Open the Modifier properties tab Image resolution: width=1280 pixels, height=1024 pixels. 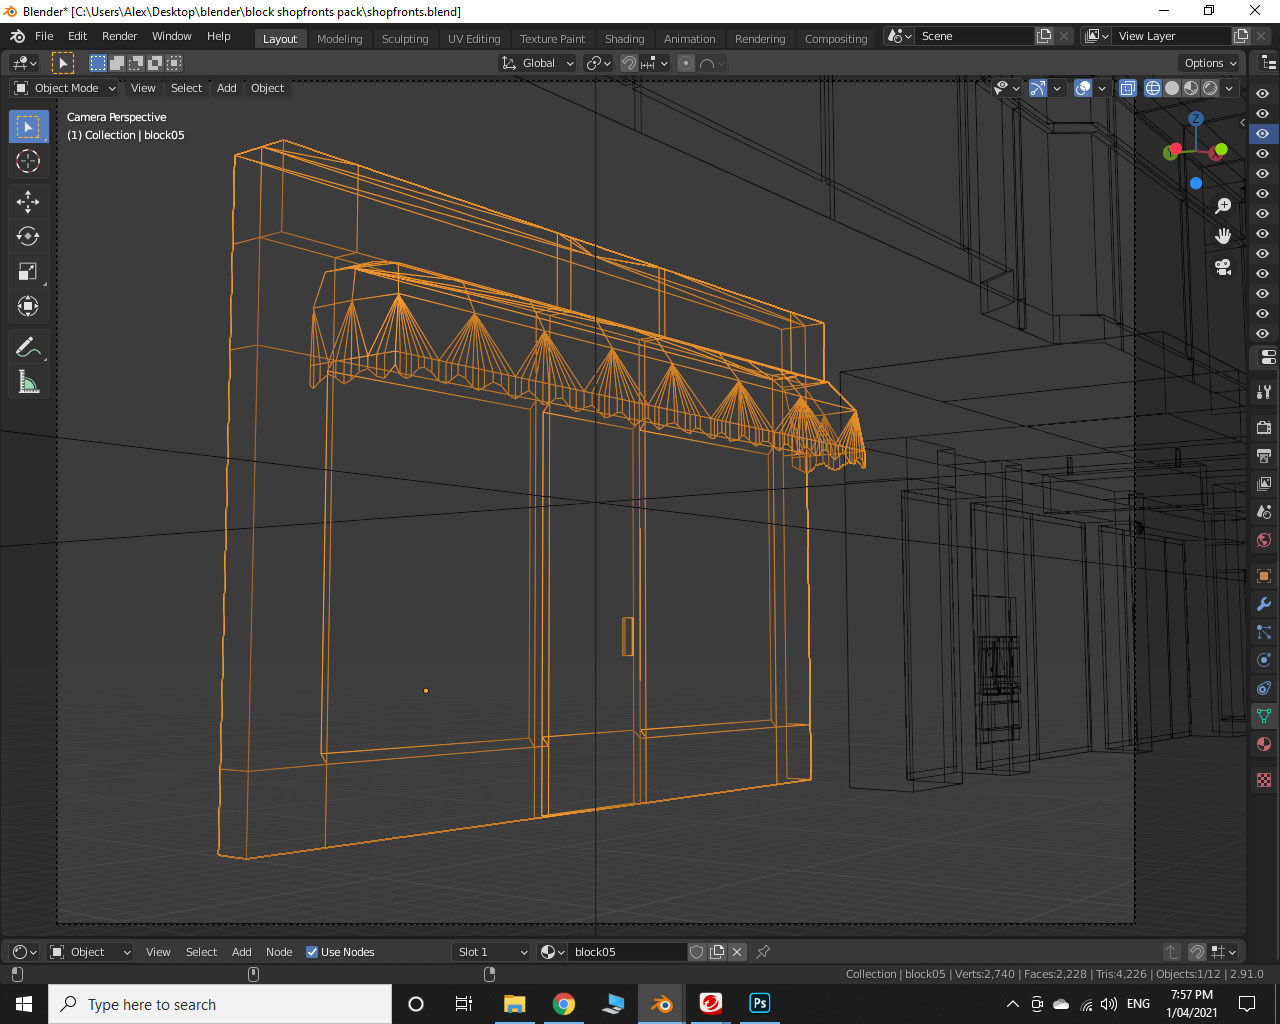coord(1264,604)
